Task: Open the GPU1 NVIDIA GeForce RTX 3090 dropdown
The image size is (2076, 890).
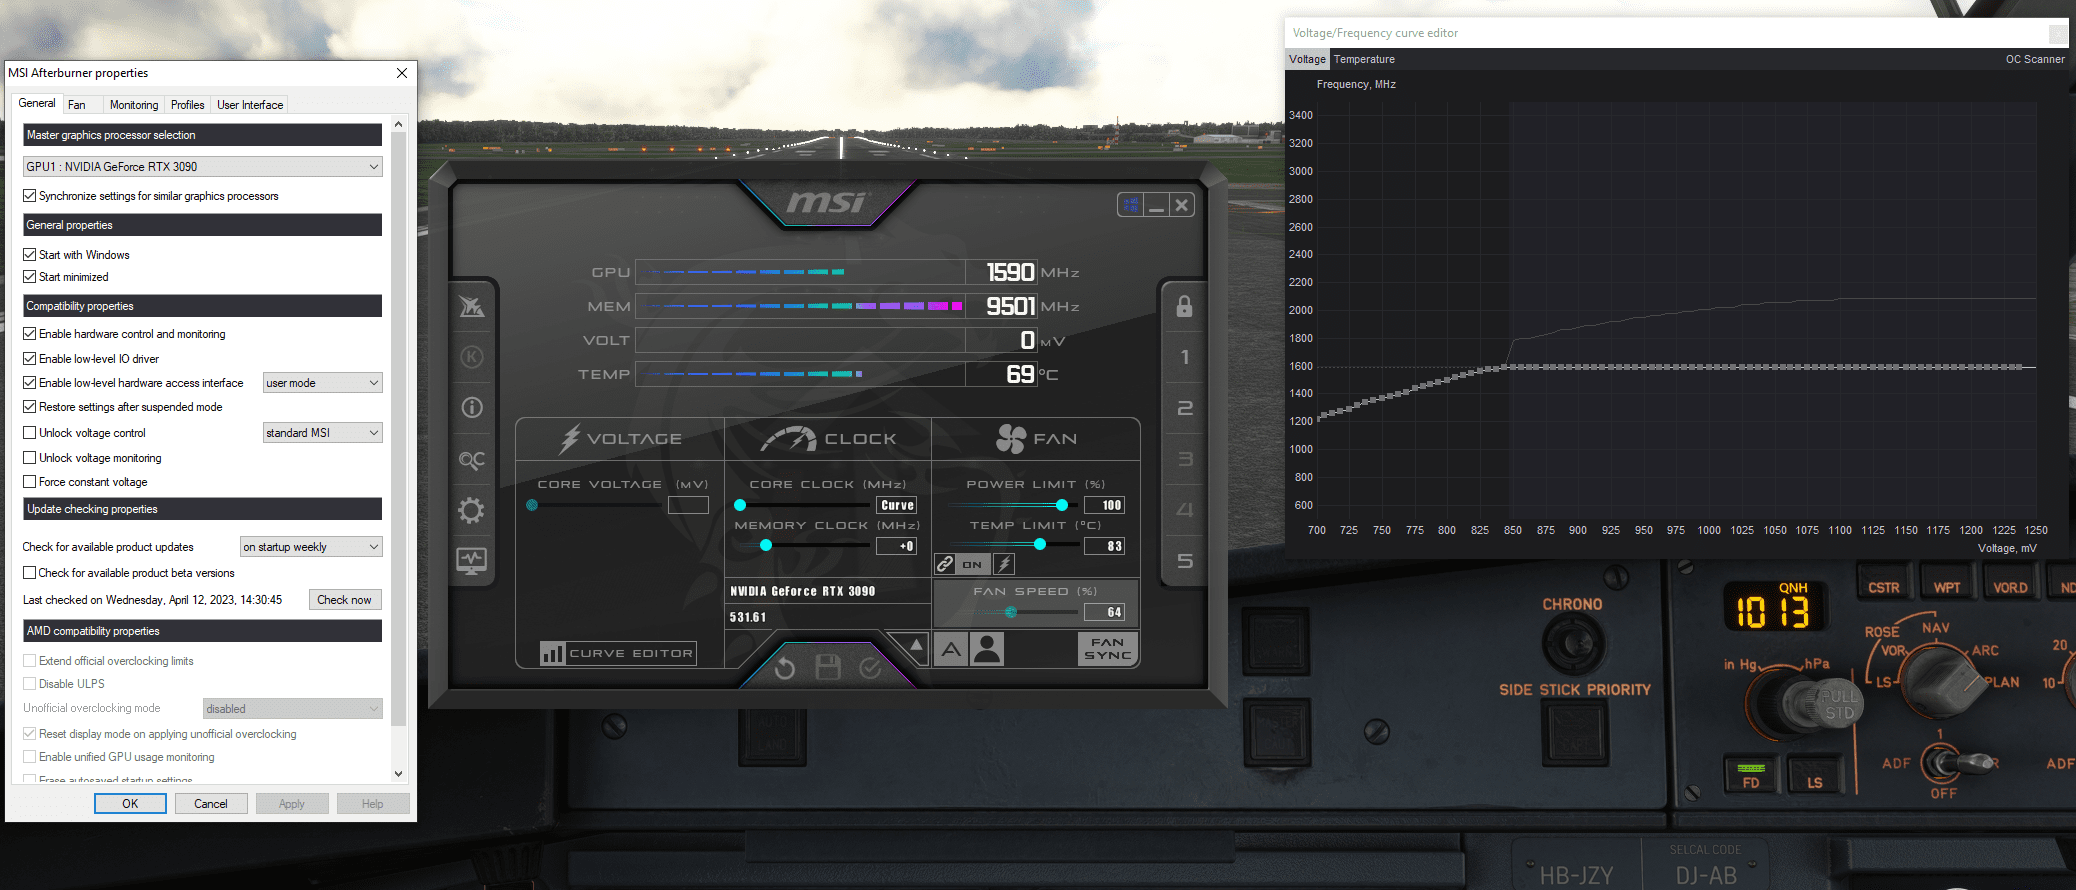Action: tap(202, 167)
